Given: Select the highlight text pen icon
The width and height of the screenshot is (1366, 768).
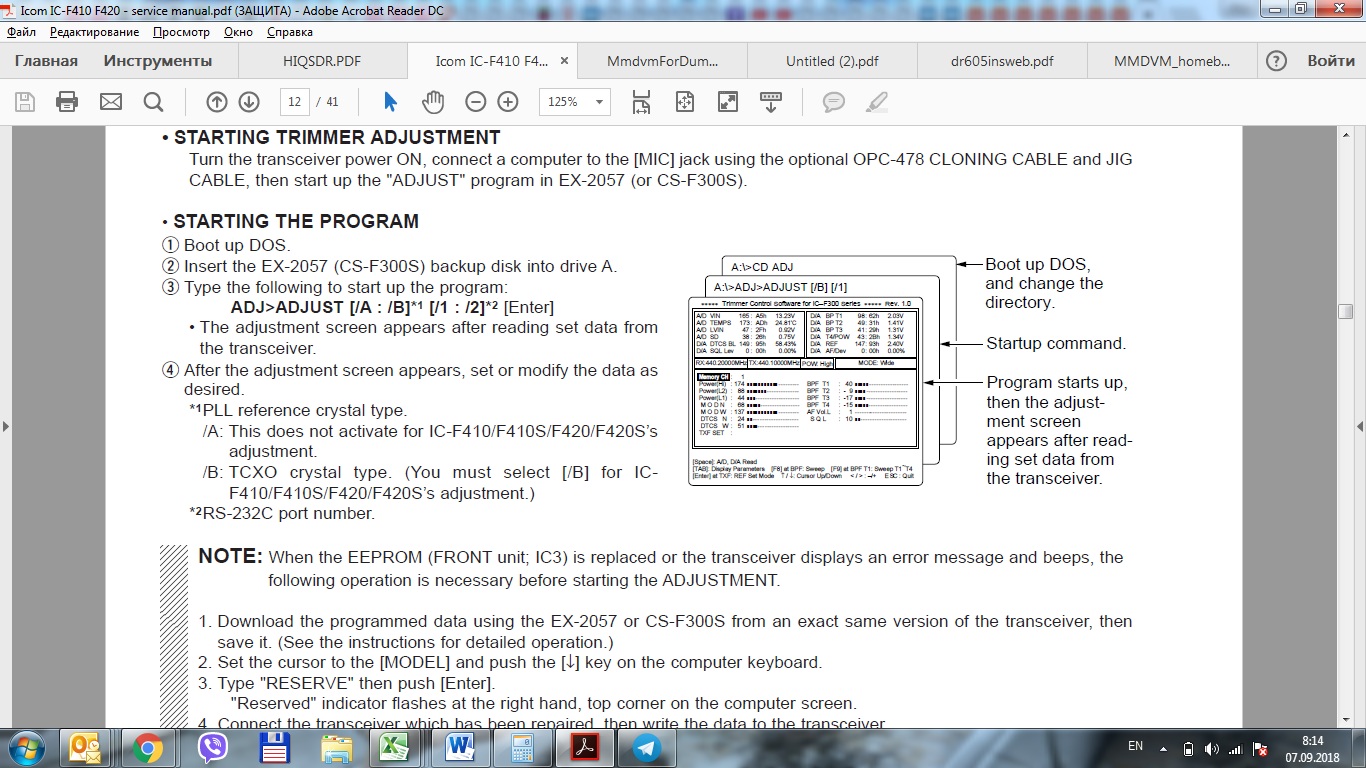Looking at the screenshot, I should [877, 102].
